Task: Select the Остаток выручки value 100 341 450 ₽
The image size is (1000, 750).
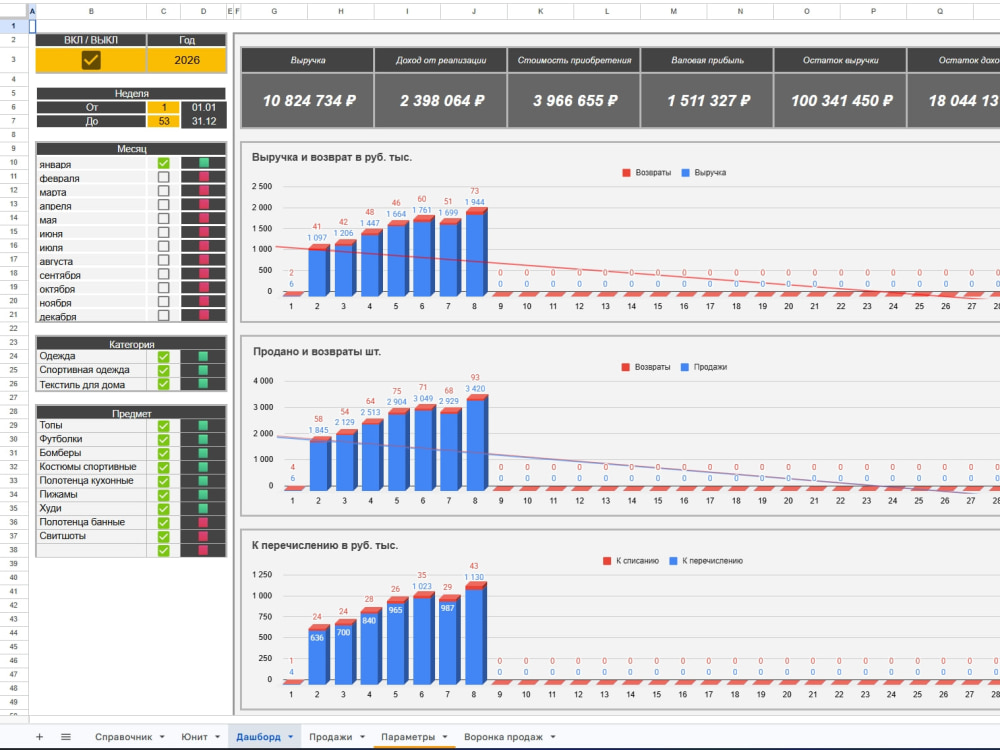Action: (841, 101)
